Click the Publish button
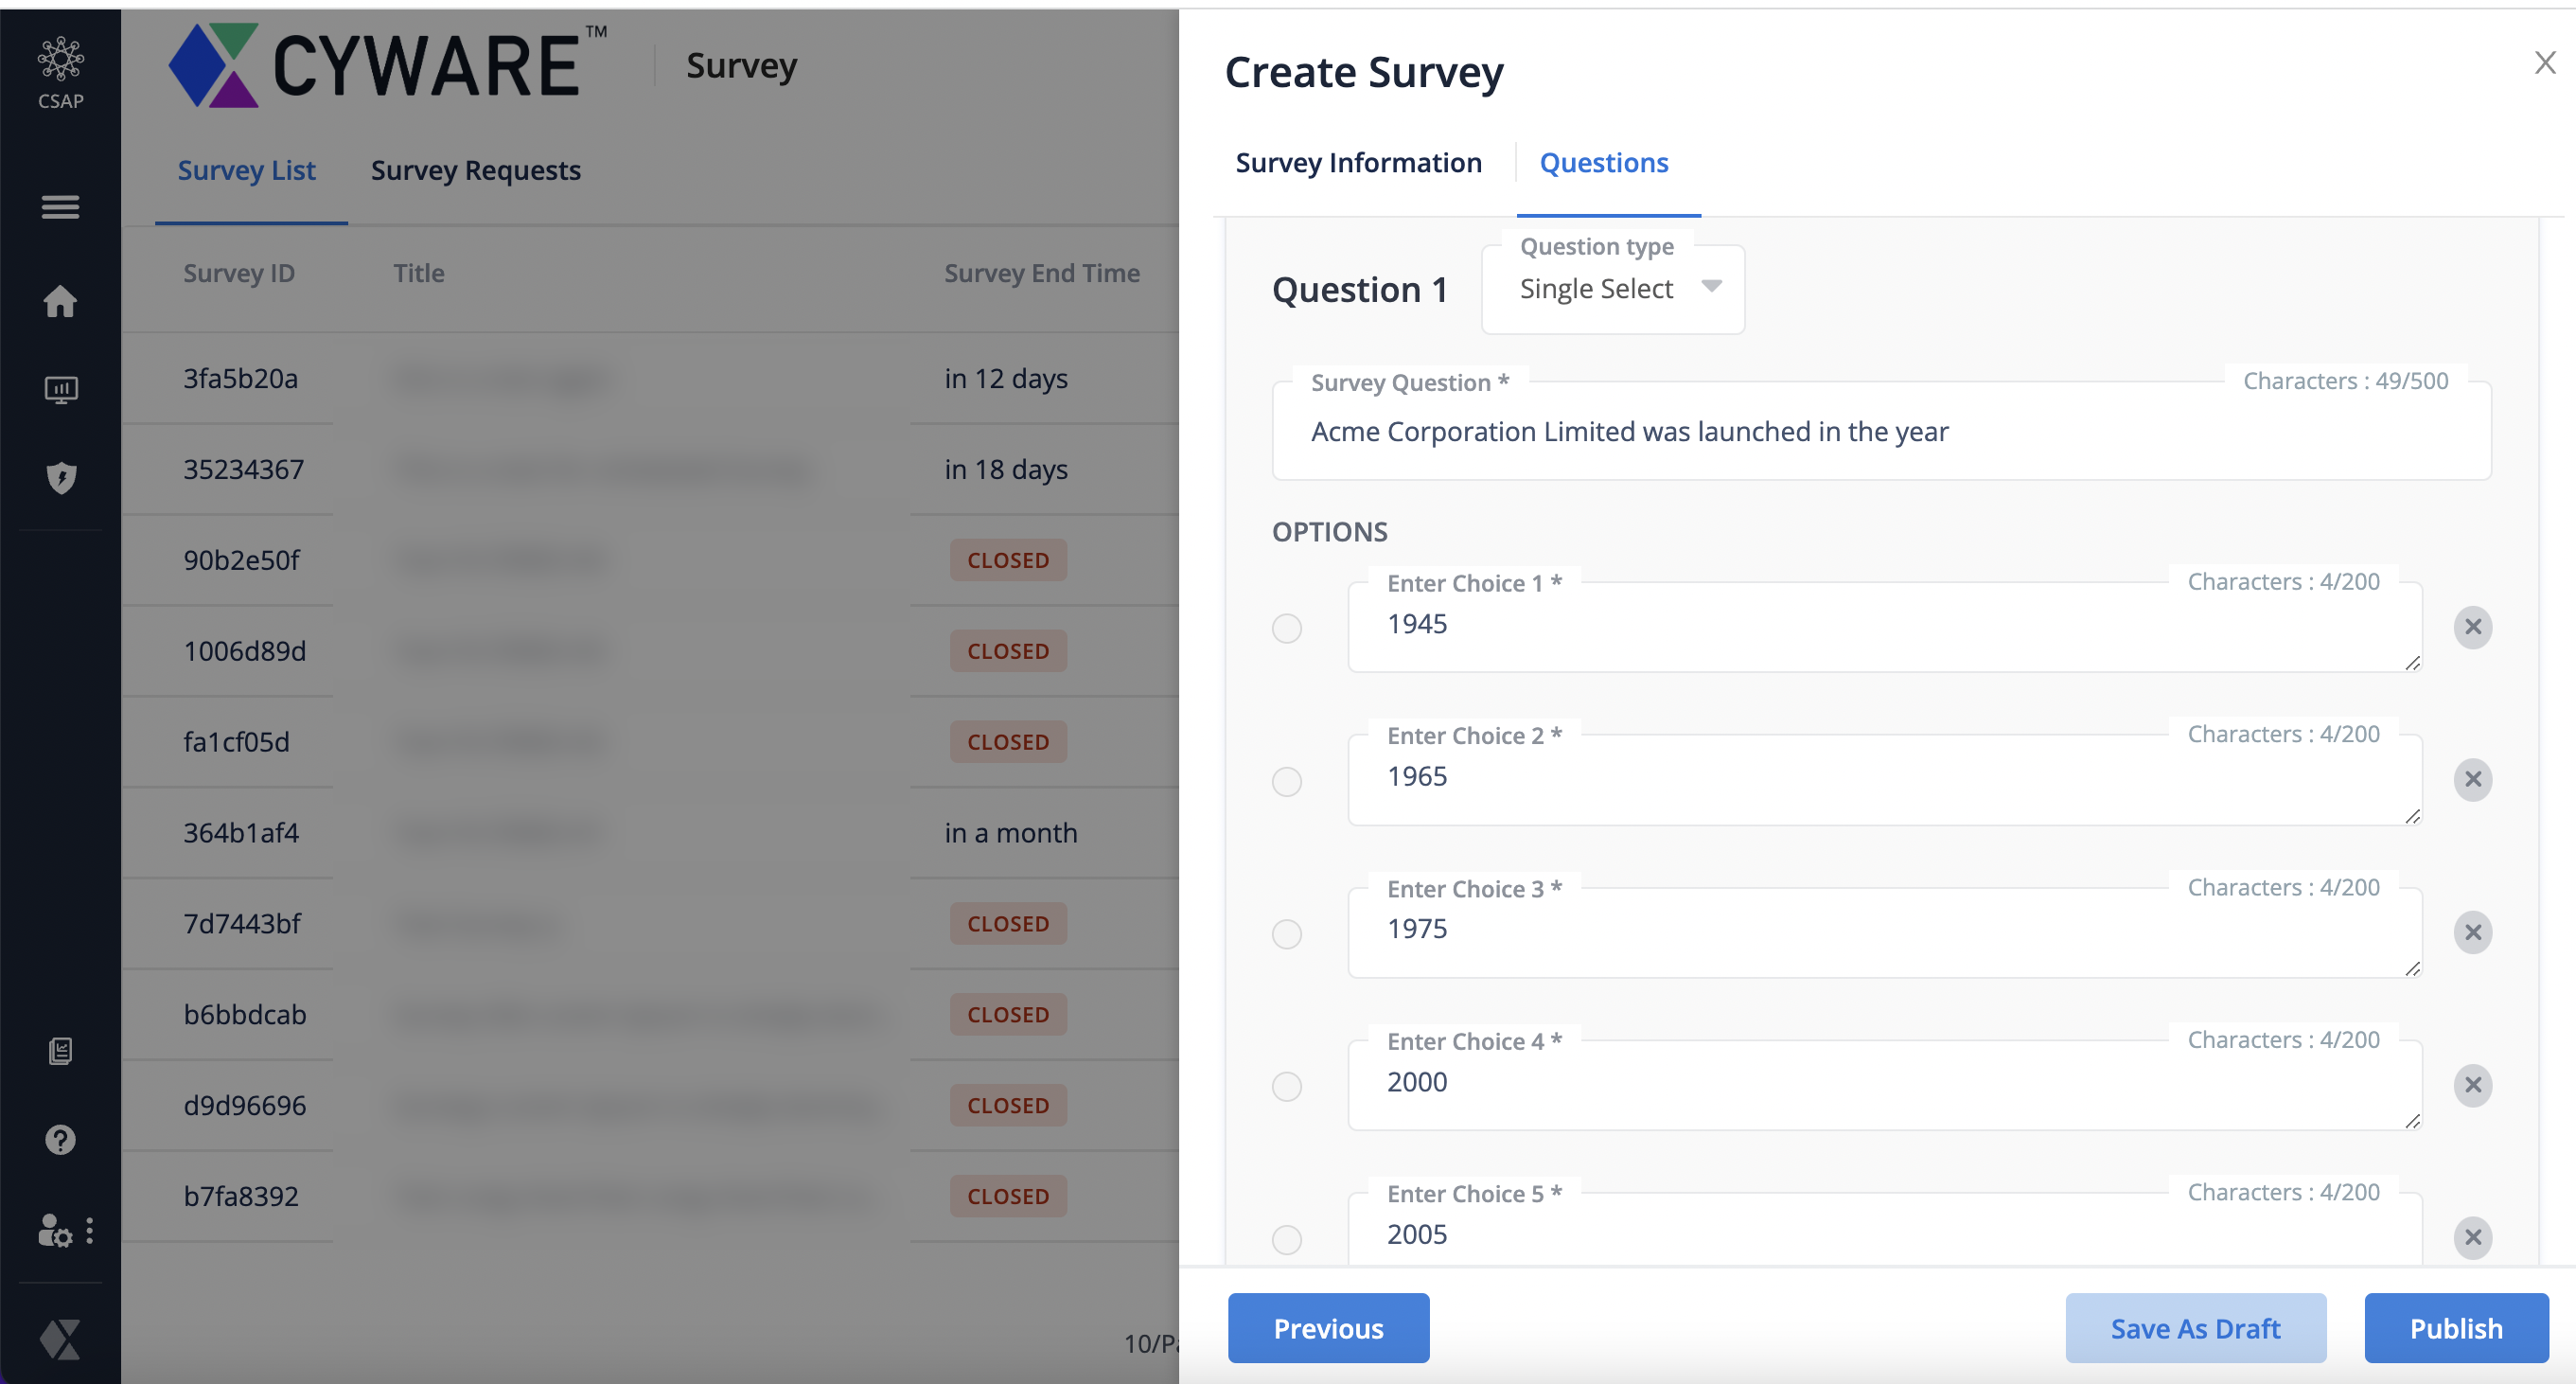2576x1384 pixels. pos(2455,1328)
